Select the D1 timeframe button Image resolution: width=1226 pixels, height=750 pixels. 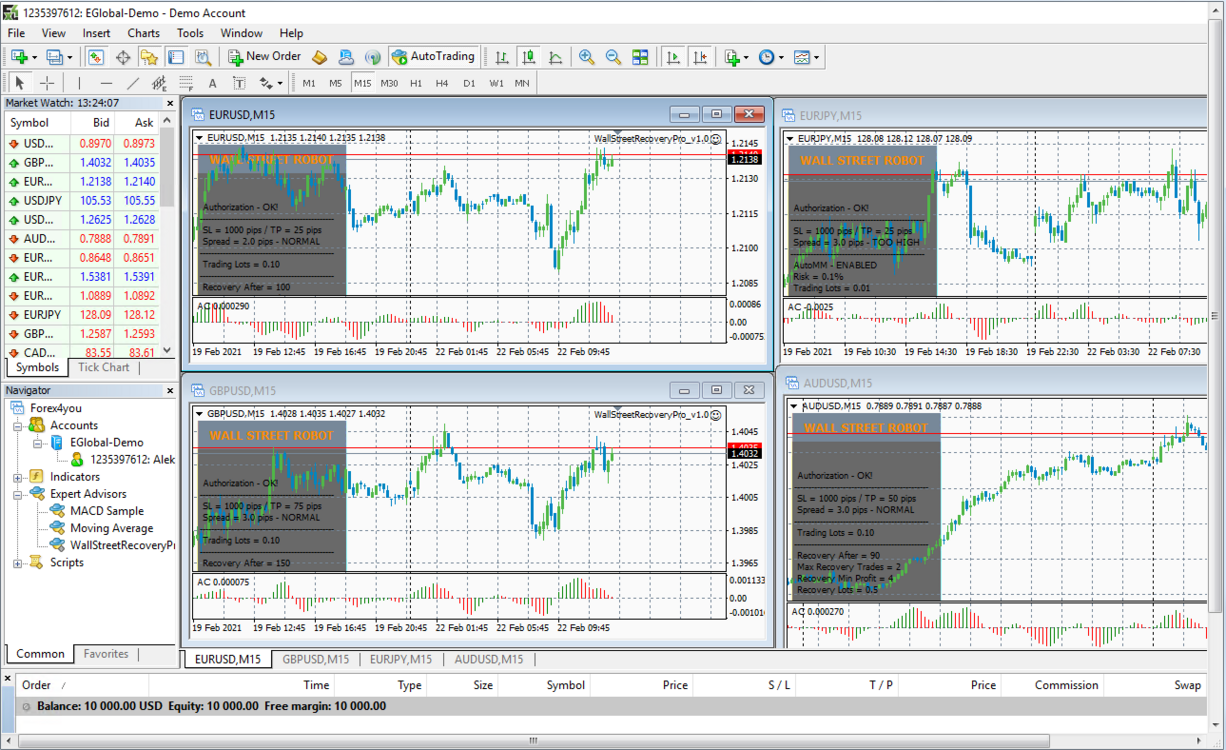coord(469,83)
